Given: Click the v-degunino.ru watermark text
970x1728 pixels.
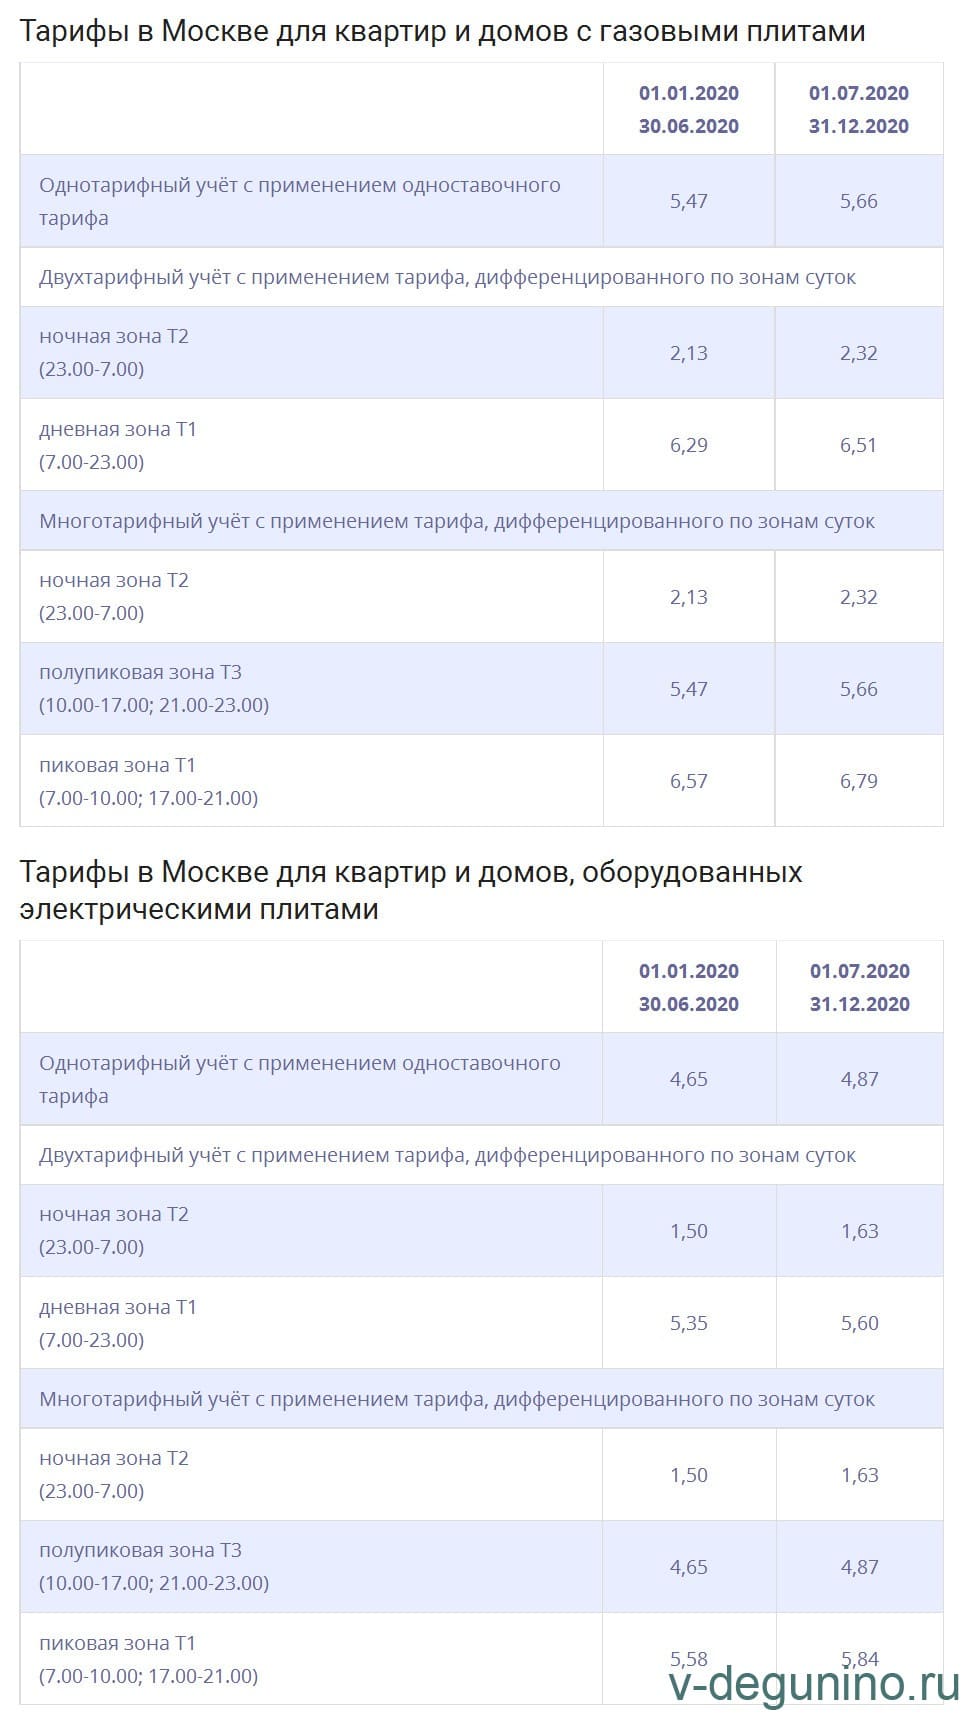Looking at the screenshot, I should (x=814, y=1684).
